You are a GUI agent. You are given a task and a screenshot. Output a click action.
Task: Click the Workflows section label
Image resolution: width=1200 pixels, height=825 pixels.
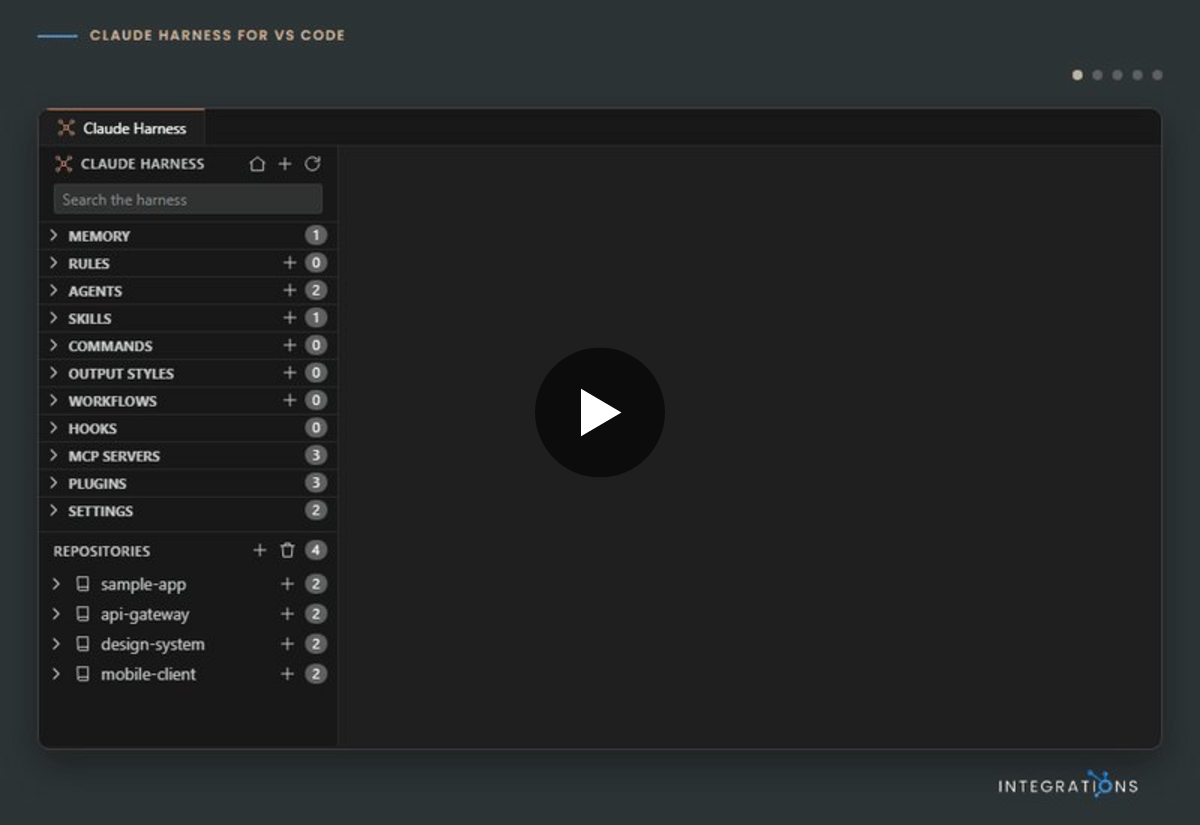(112, 401)
